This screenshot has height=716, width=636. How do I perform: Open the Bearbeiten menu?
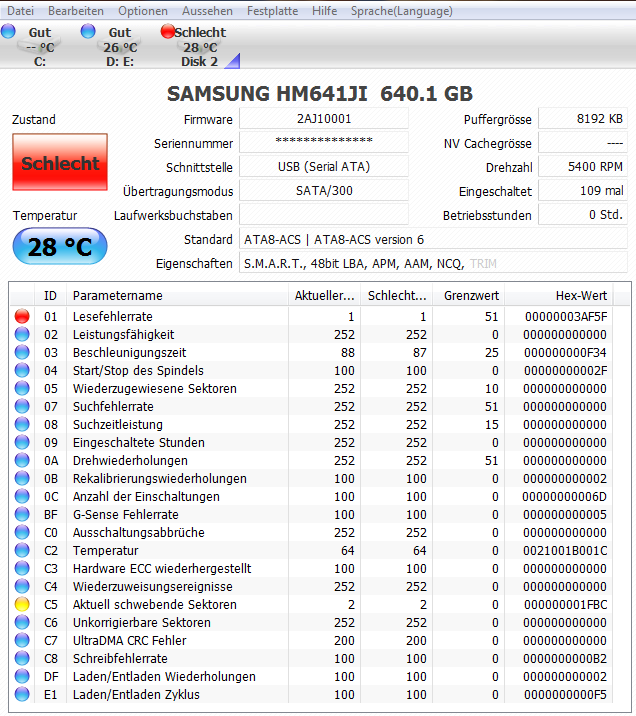point(76,11)
